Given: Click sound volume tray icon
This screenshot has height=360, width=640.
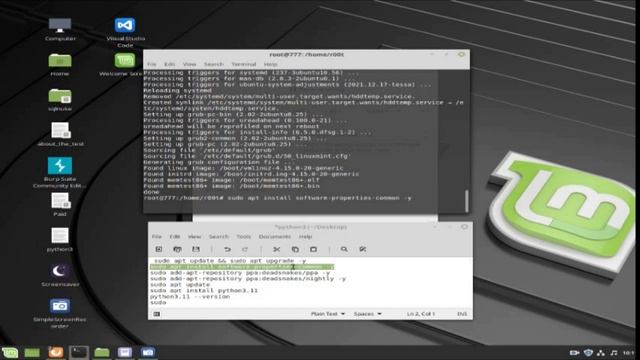Looking at the screenshot, I should coord(613,353).
